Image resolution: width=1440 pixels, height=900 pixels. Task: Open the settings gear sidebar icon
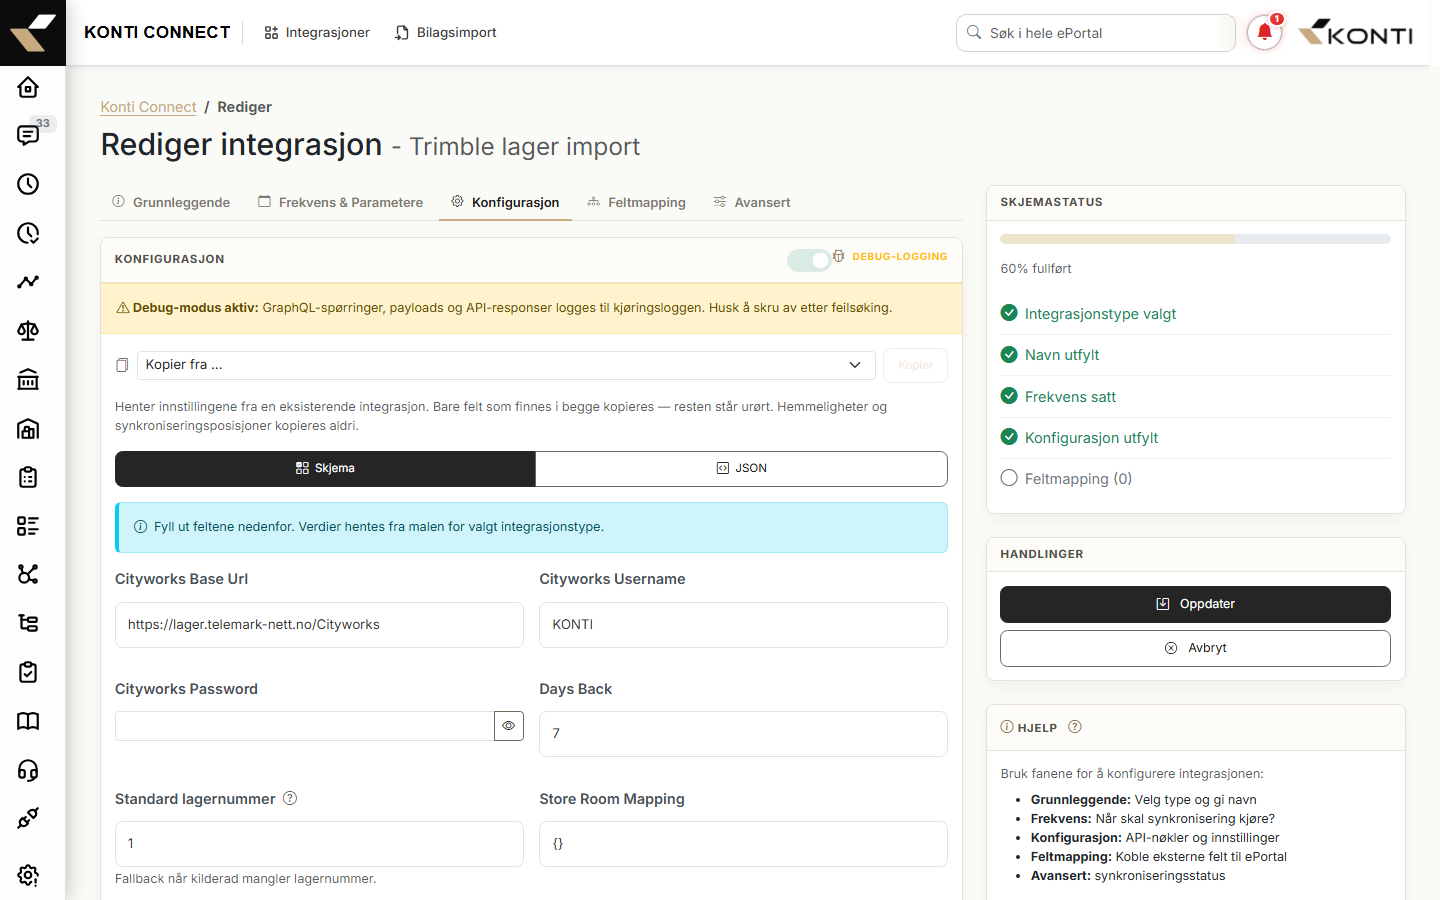[x=28, y=876]
